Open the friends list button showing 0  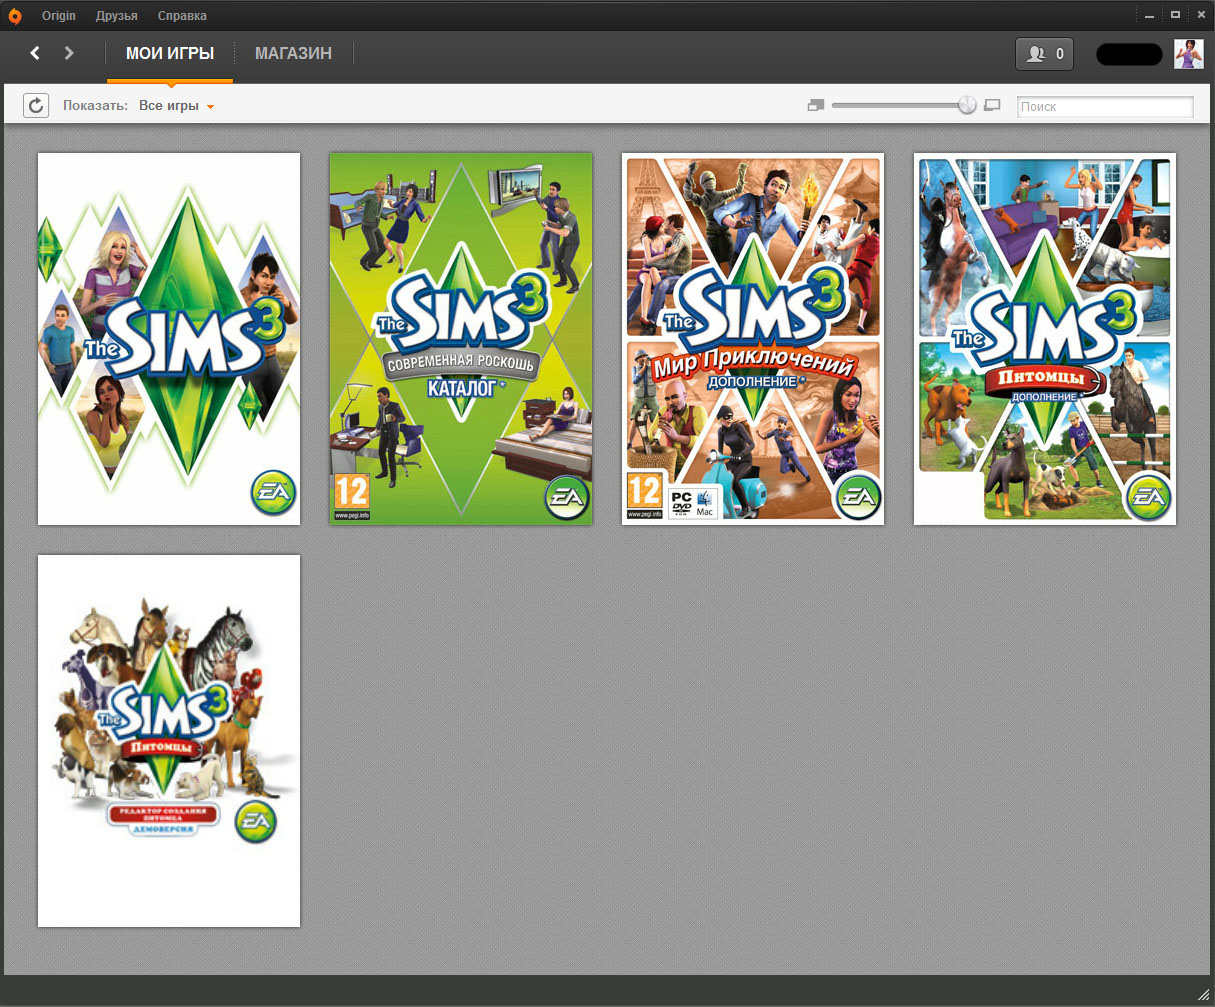pyautogui.click(x=1044, y=54)
